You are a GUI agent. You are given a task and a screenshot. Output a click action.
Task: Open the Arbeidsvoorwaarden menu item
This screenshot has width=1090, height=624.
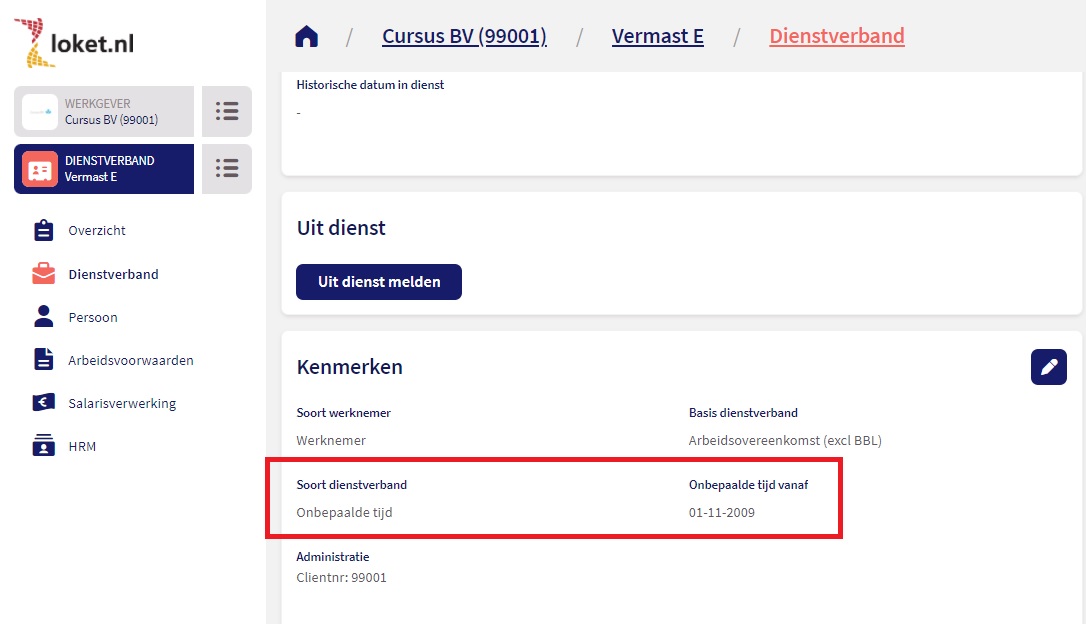point(131,360)
